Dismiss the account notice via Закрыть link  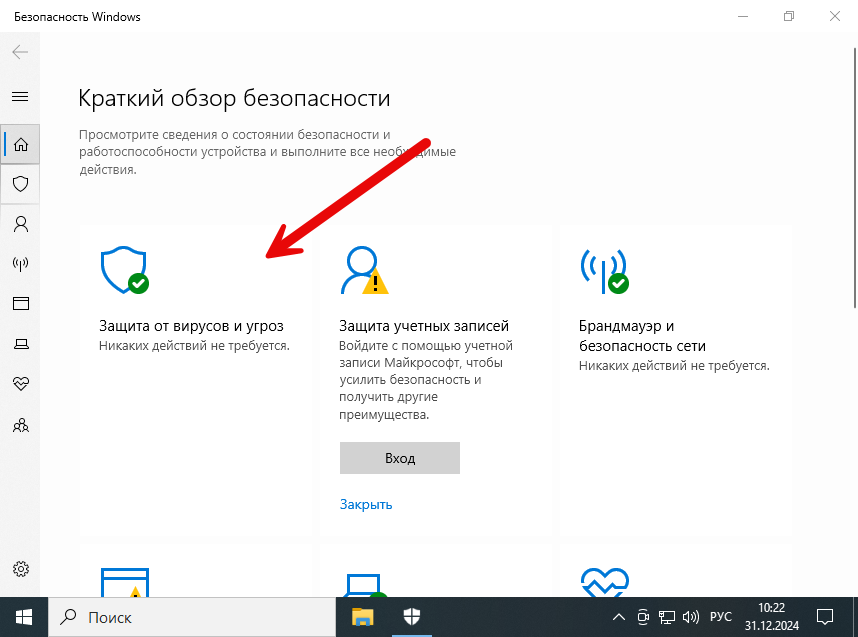365,504
